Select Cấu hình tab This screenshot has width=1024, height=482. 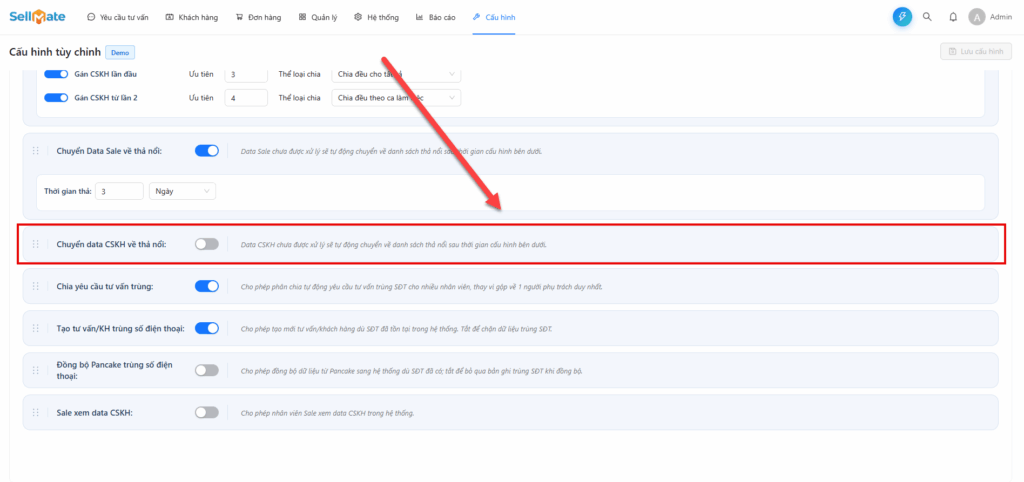[x=494, y=18]
